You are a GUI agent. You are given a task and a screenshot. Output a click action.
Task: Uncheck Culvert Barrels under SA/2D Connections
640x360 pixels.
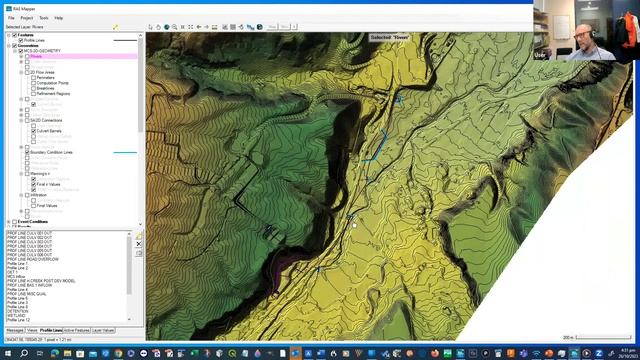click(x=33, y=131)
